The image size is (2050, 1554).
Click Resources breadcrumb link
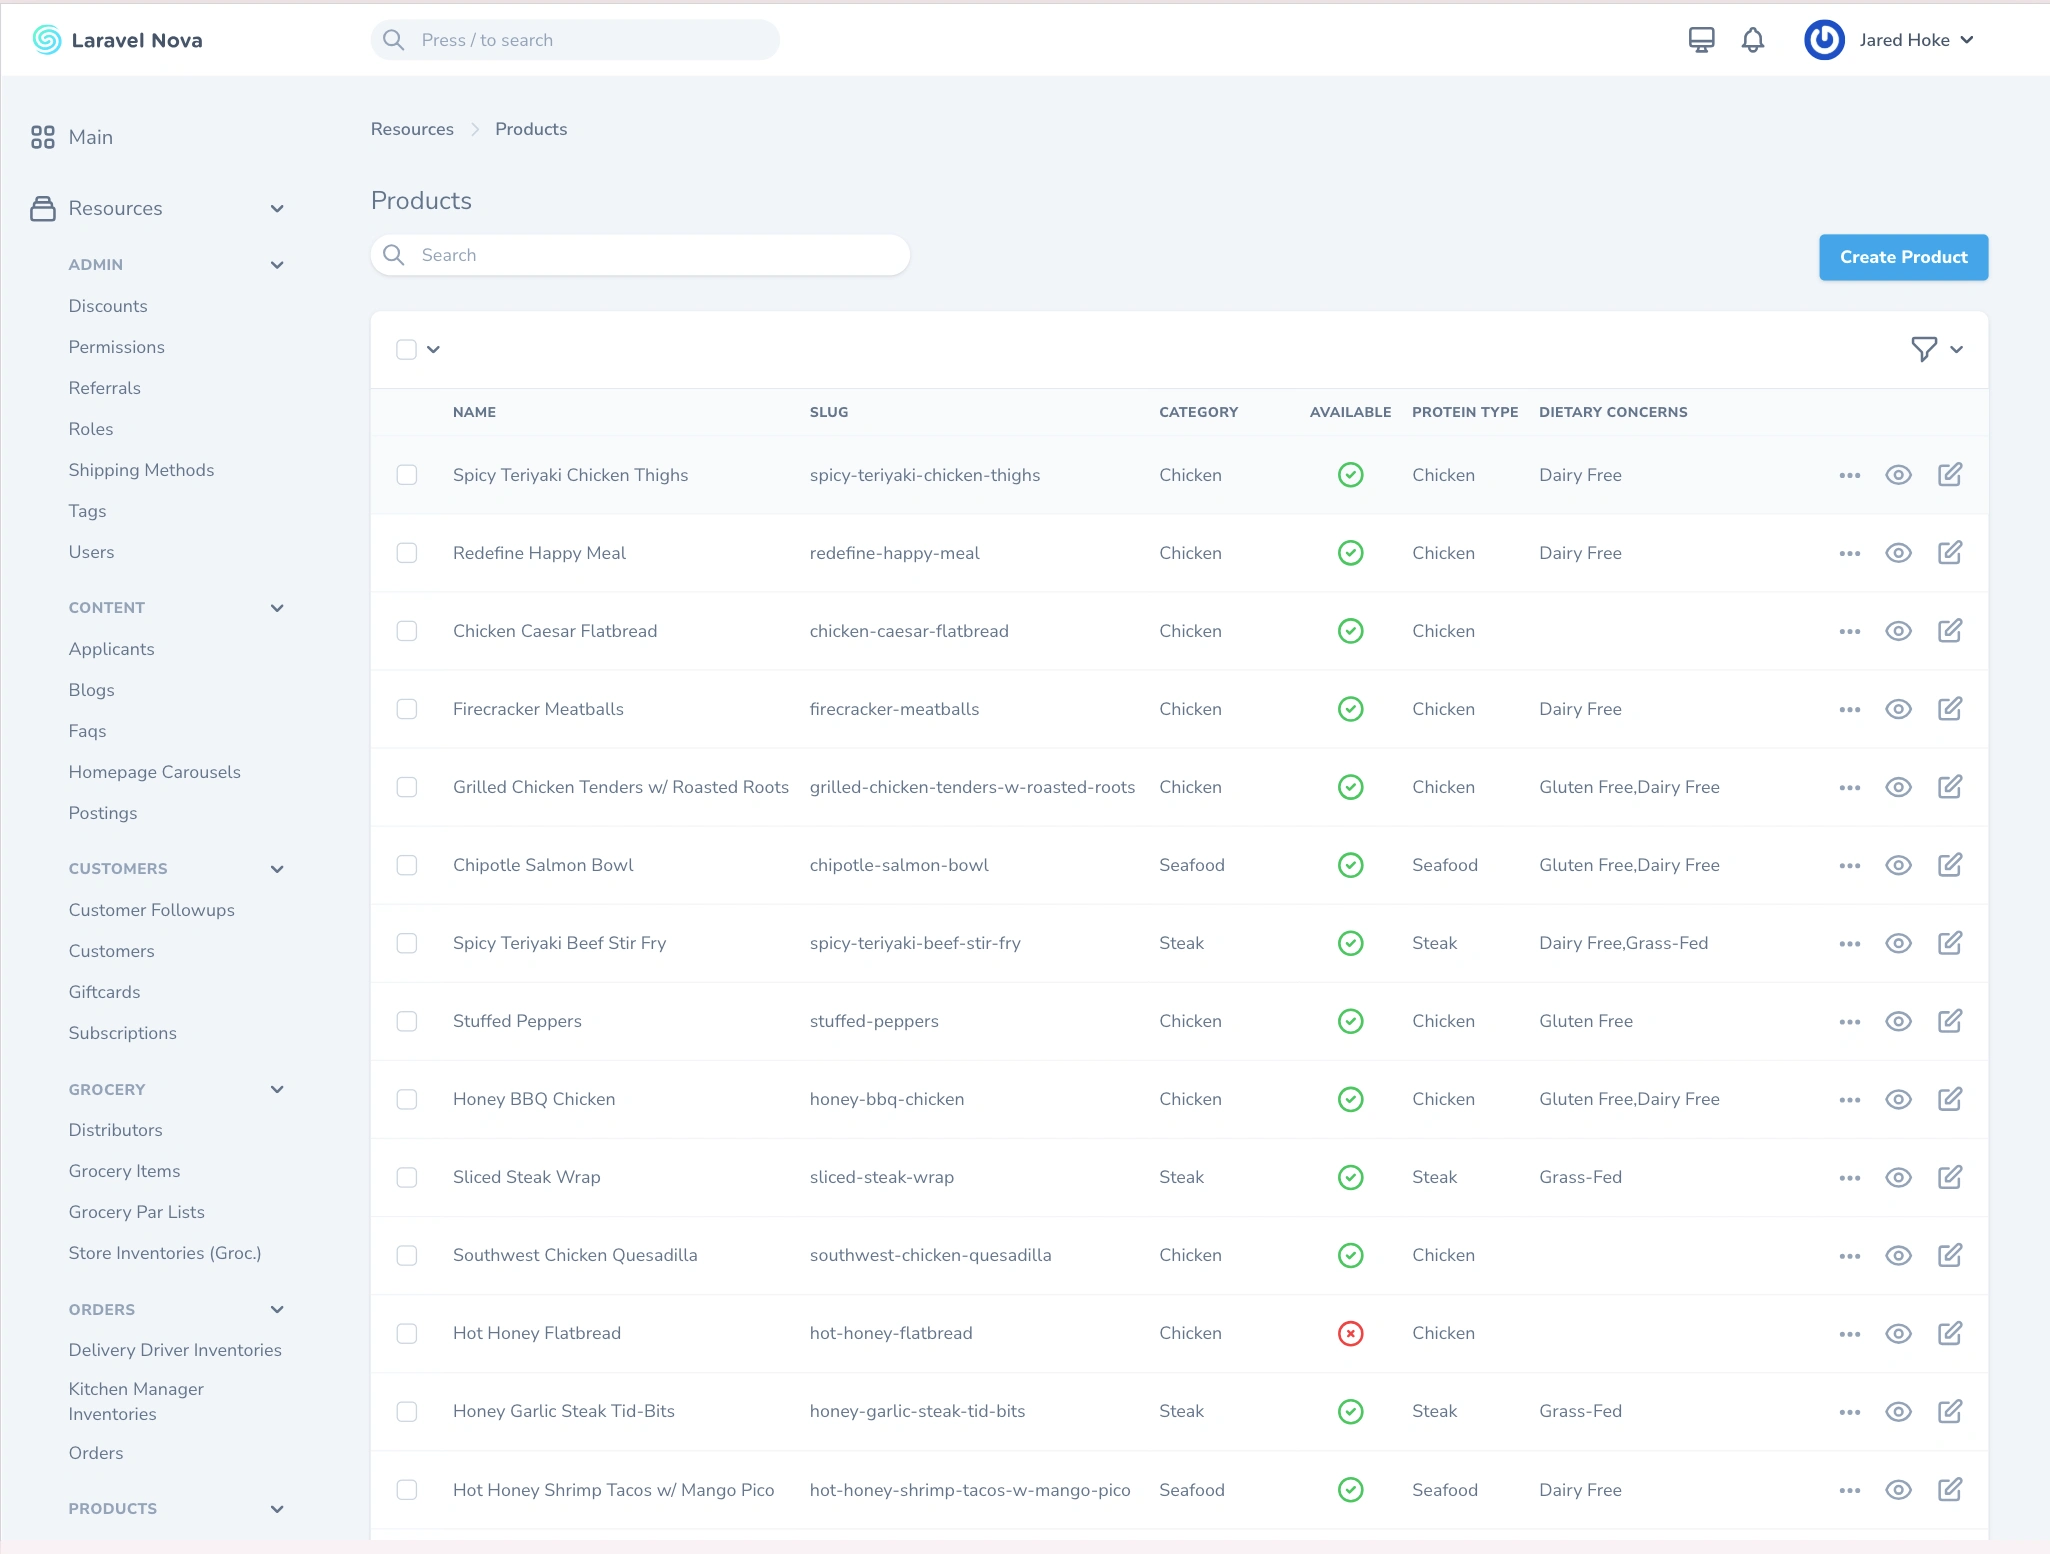(x=412, y=129)
